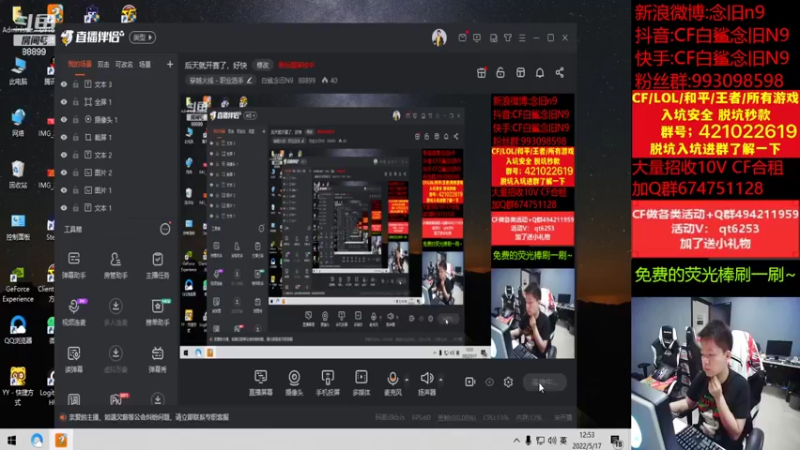
Task: Select the 图片 2 source row
Action: pyautogui.click(x=116, y=172)
